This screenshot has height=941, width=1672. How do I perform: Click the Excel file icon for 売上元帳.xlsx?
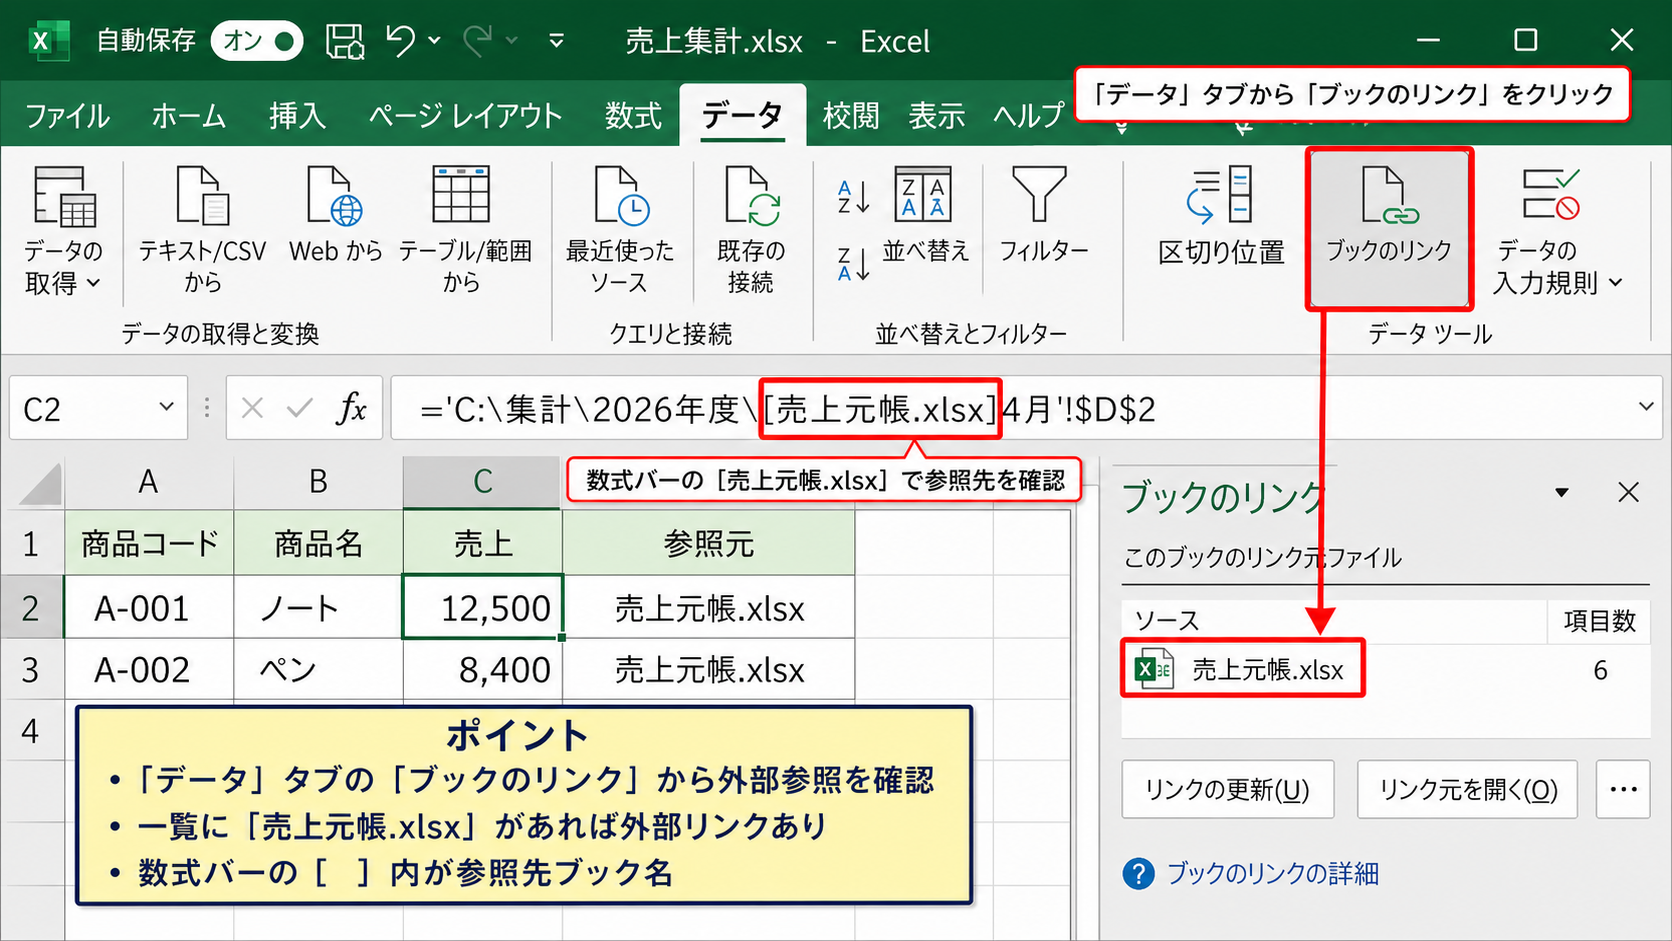click(x=1154, y=669)
